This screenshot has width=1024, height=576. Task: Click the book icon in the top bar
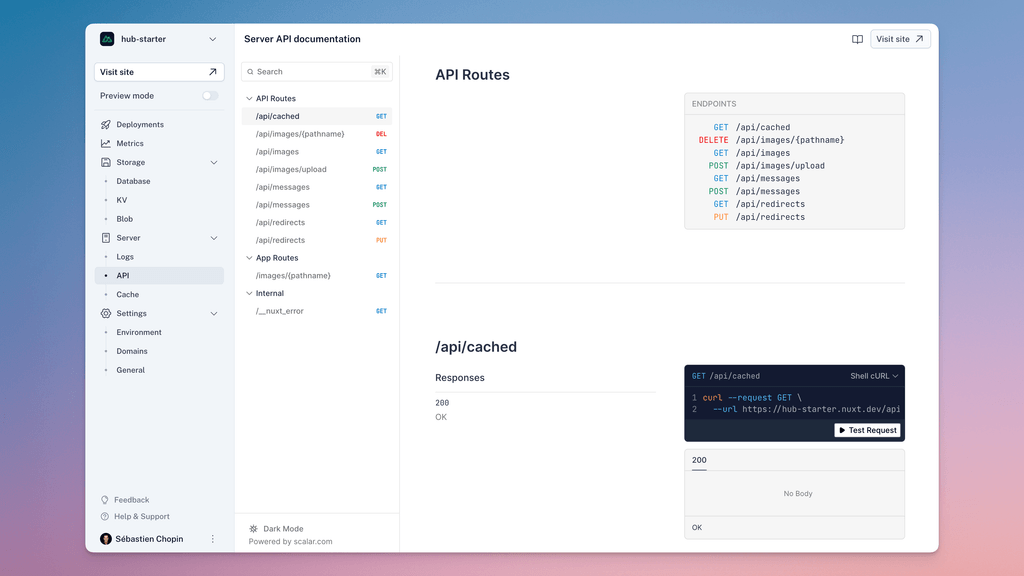click(857, 38)
